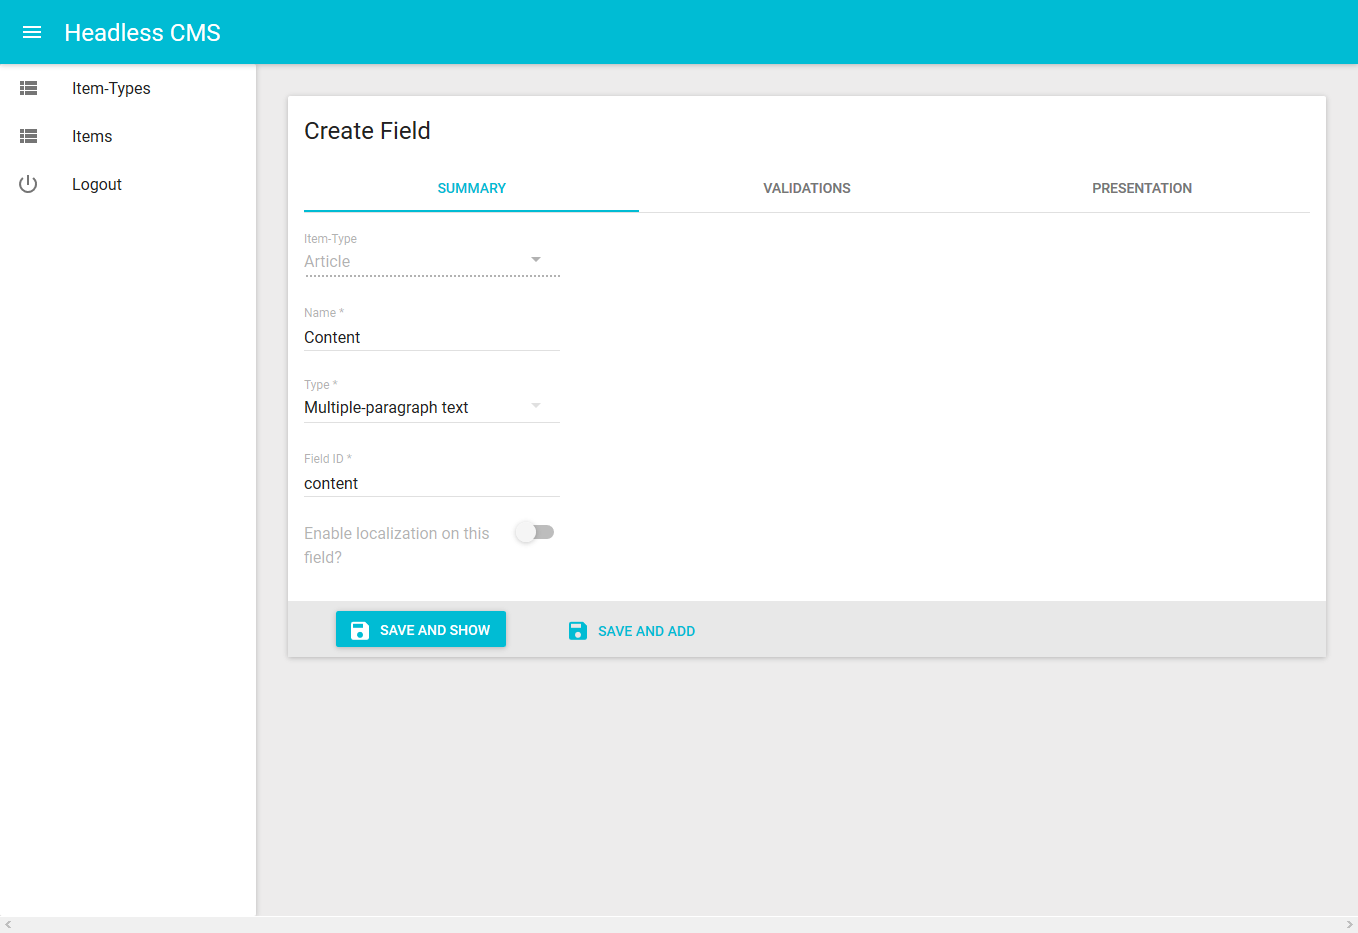Click the Save and Show button
Screen dimensions: 1358x933
click(421, 629)
